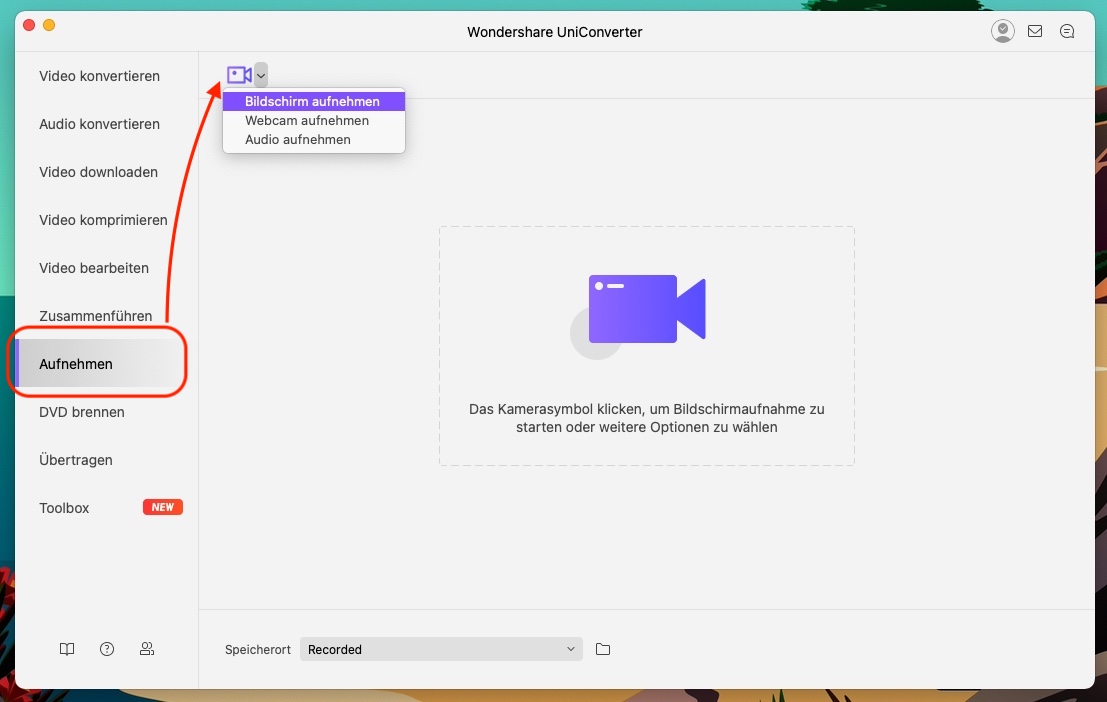Open DVD brennen section
The height and width of the screenshot is (702, 1107).
[82, 412]
